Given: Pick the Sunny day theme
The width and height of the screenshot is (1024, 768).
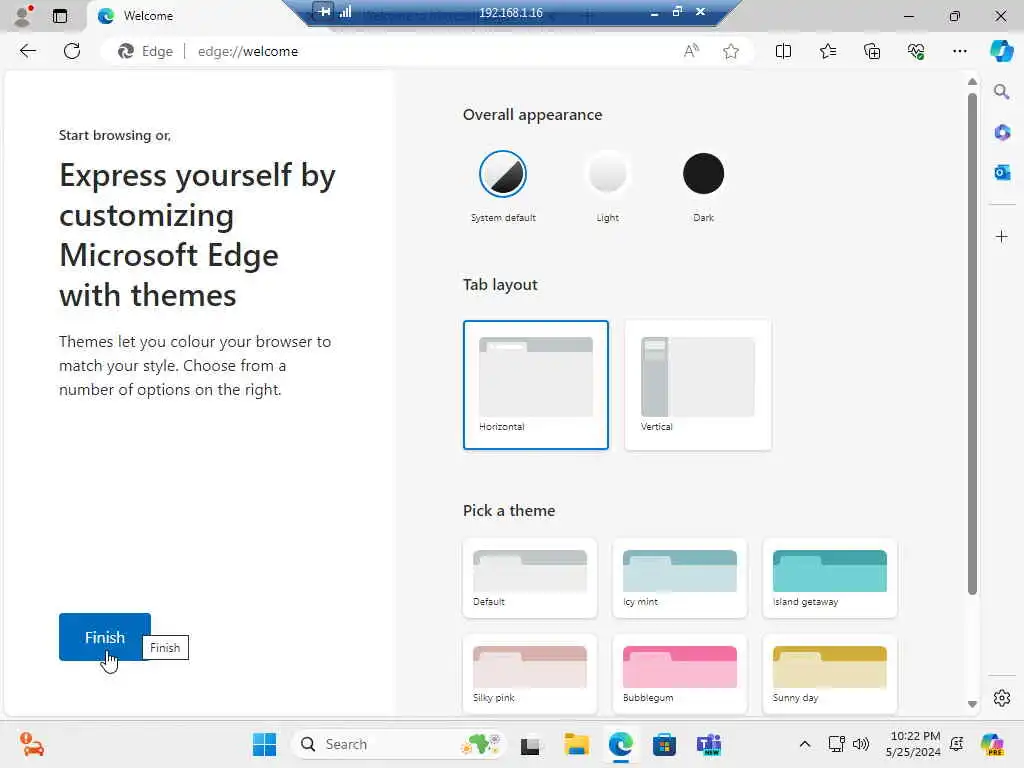Looking at the screenshot, I should 829,674.
